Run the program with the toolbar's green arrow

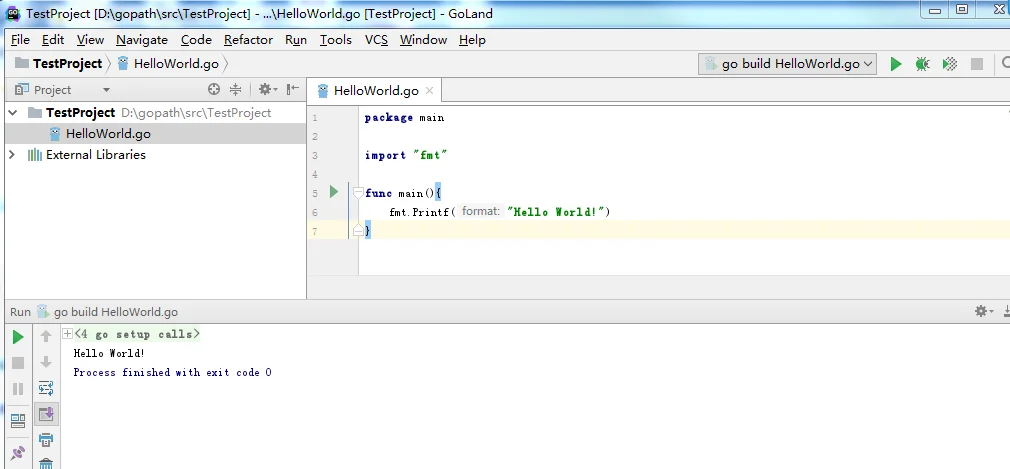(x=896, y=64)
